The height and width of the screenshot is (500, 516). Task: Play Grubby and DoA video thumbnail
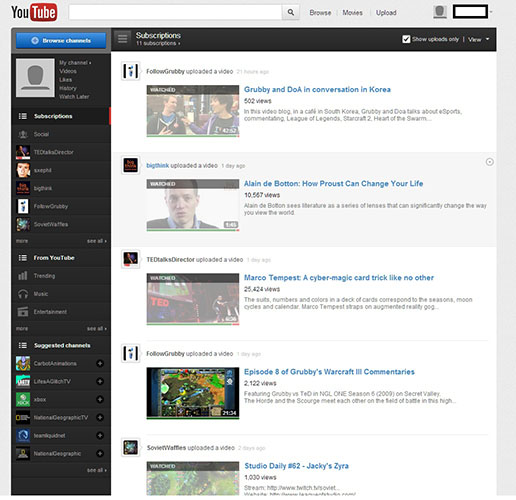click(193, 111)
